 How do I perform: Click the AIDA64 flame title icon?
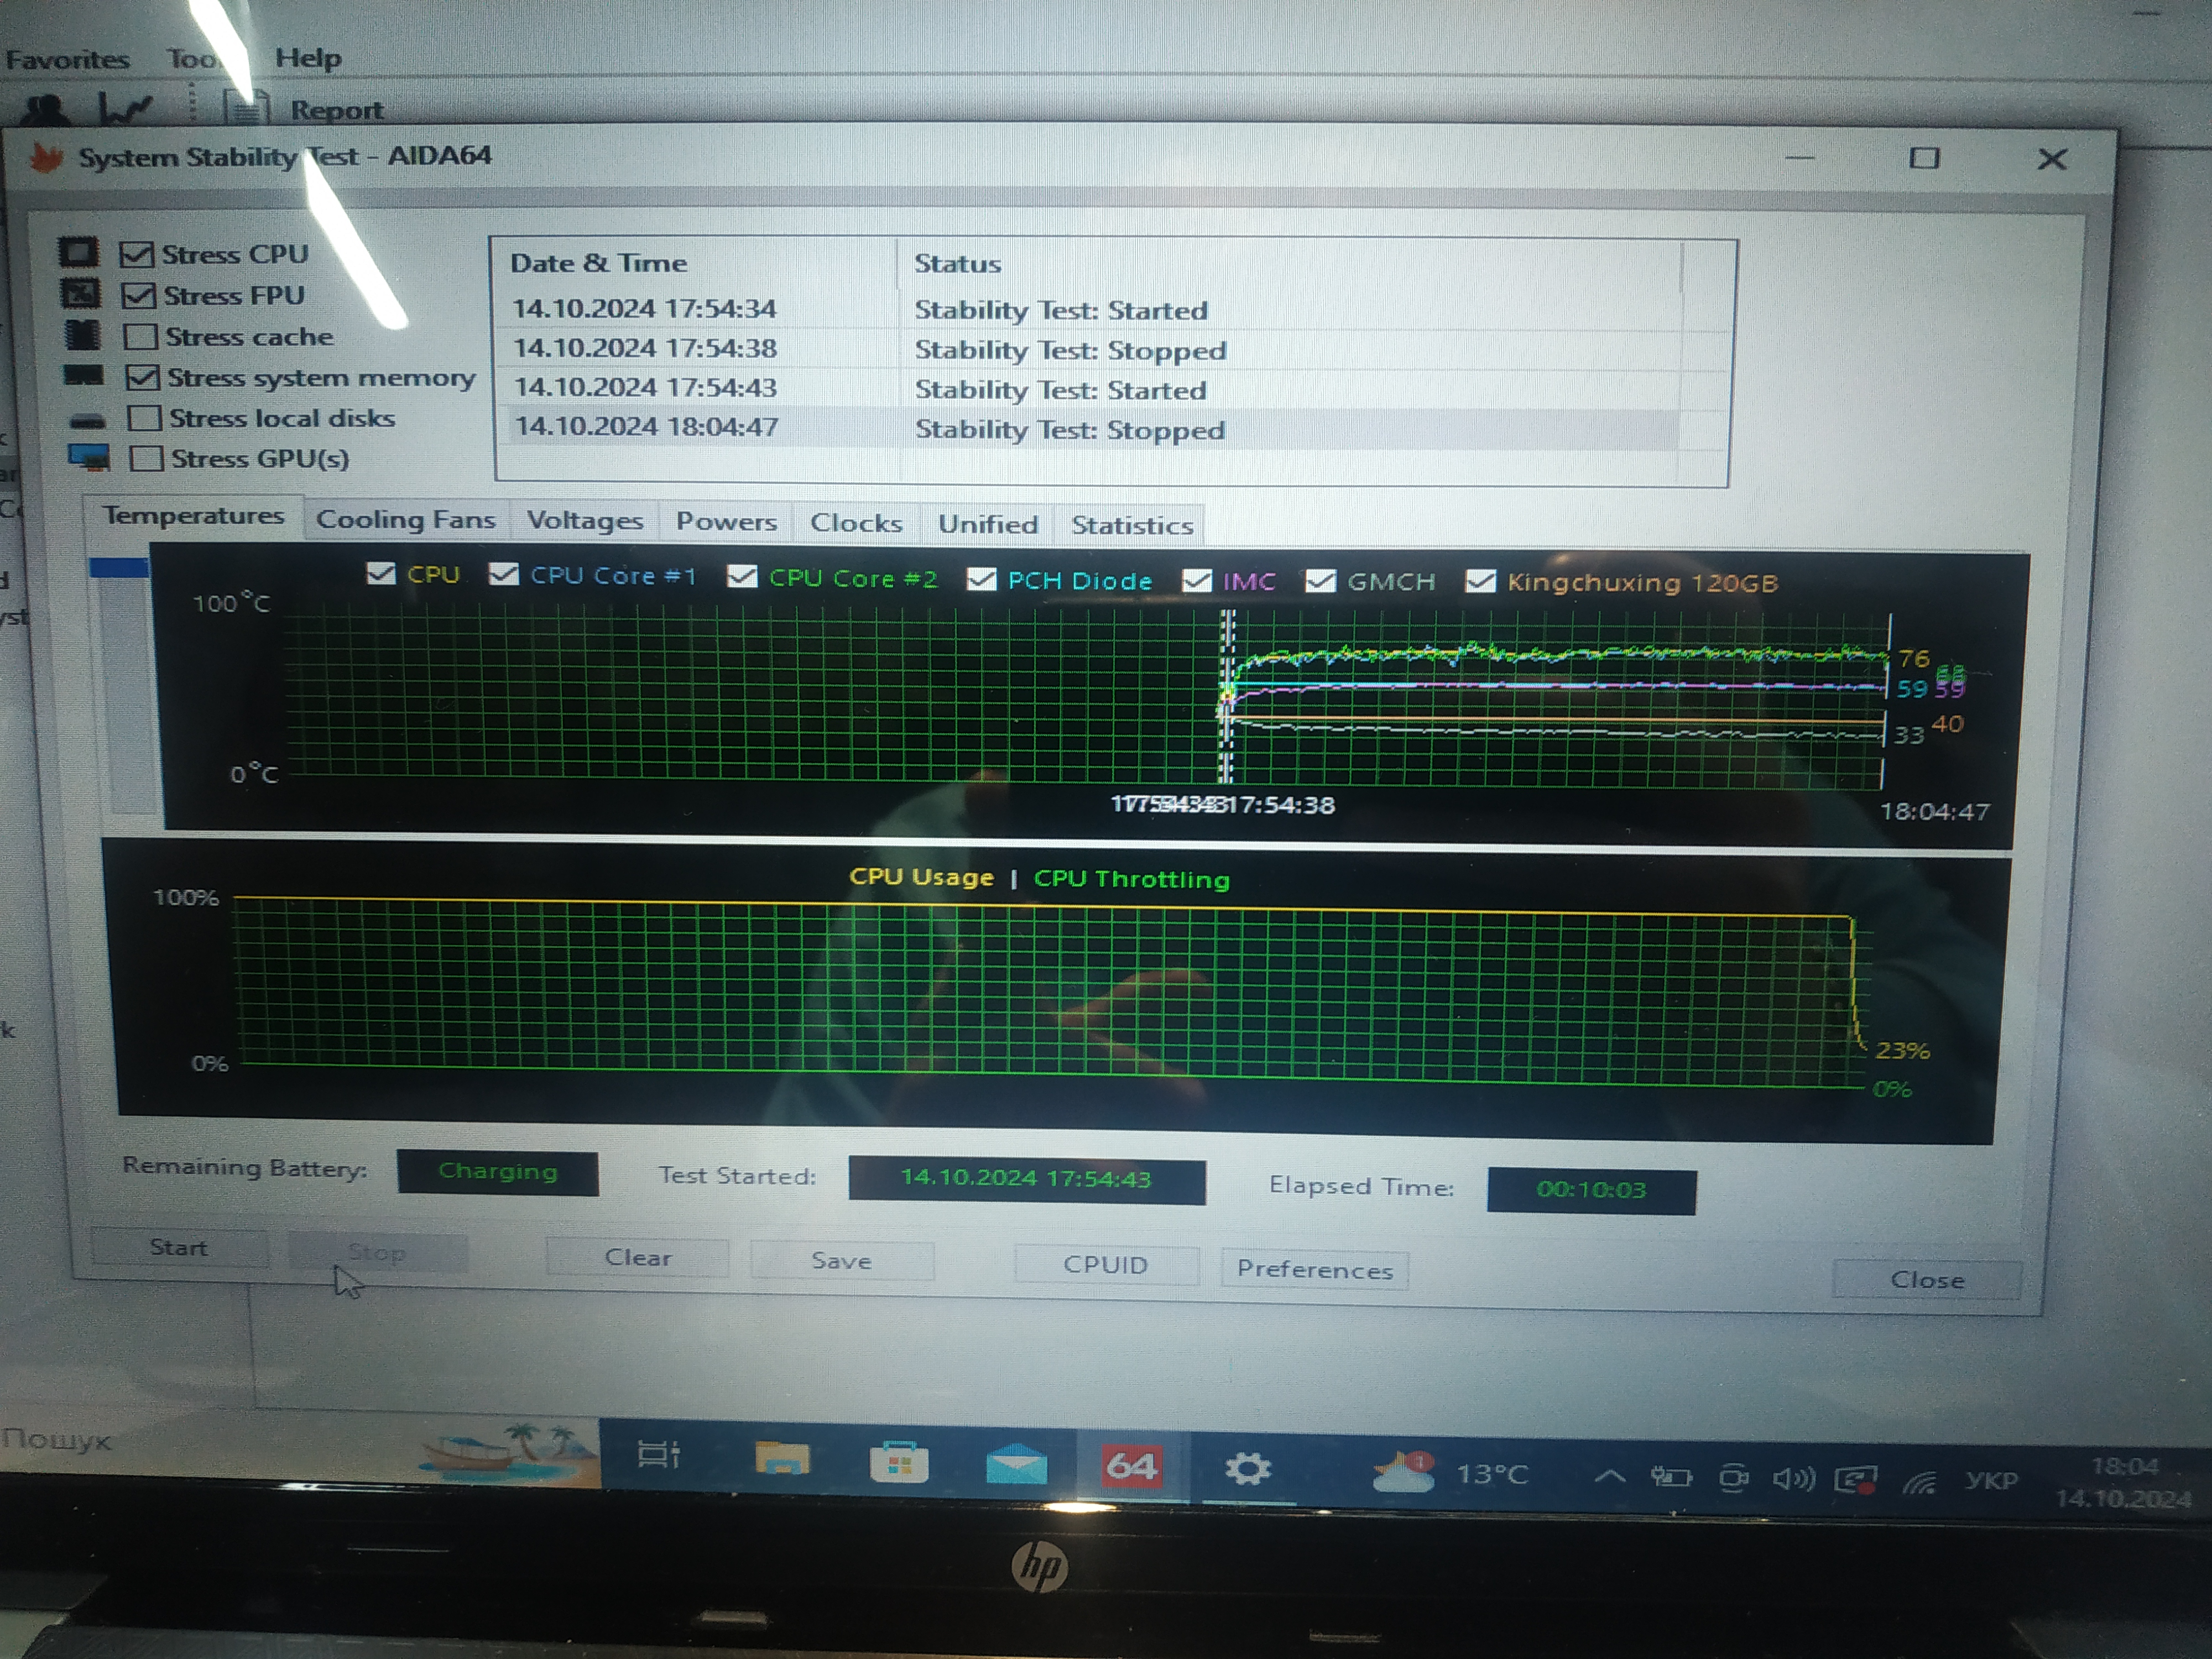(45, 158)
